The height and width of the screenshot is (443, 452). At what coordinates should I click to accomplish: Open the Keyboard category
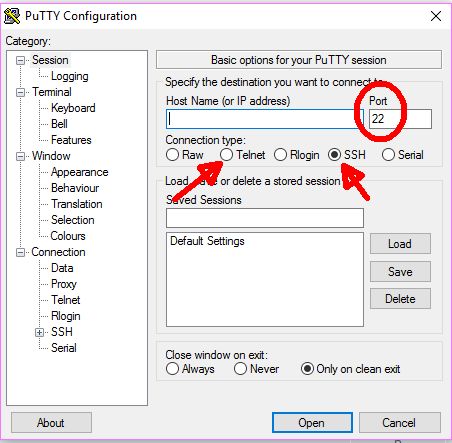[x=73, y=108]
